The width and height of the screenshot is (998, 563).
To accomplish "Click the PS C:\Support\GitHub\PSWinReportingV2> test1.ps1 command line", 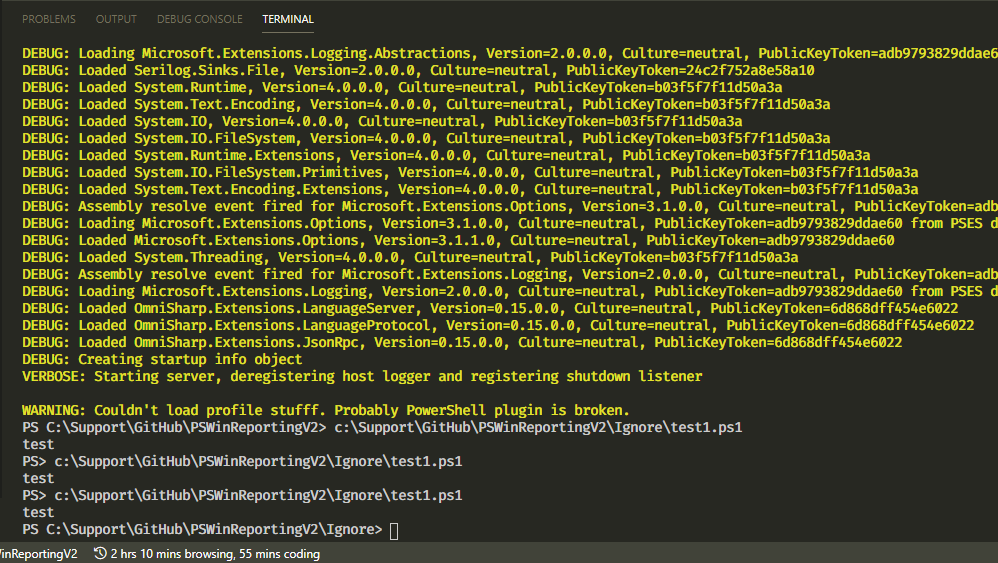I will pyautogui.click(x=382, y=427).
